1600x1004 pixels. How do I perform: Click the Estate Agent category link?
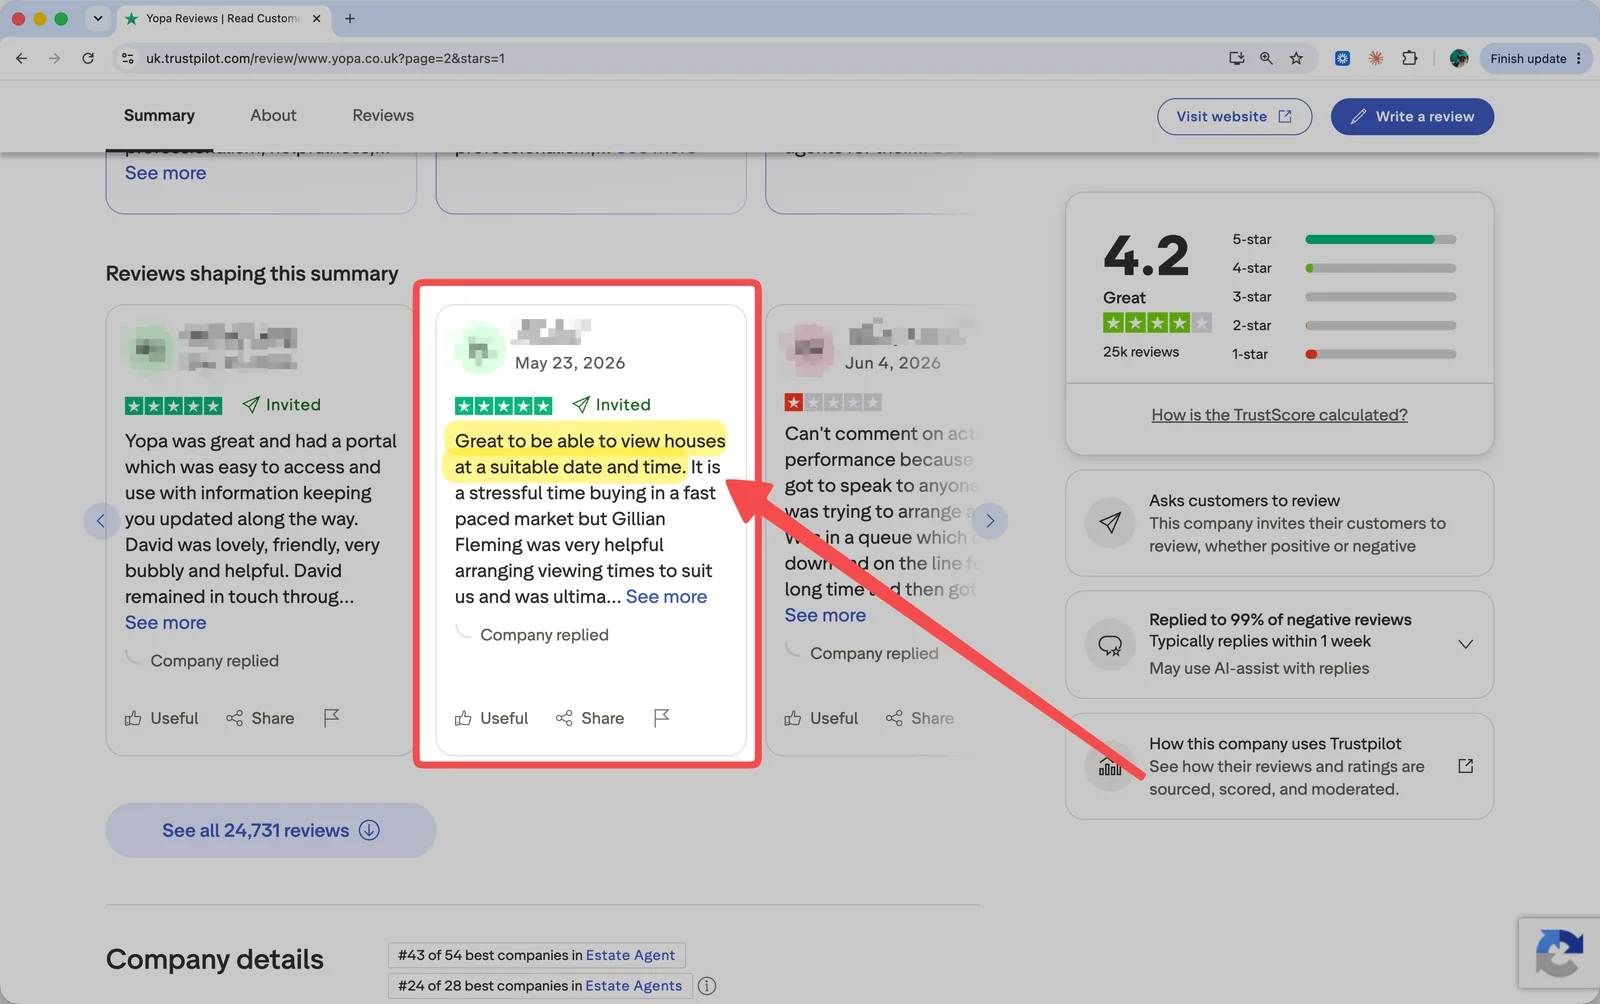pyautogui.click(x=630, y=955)
